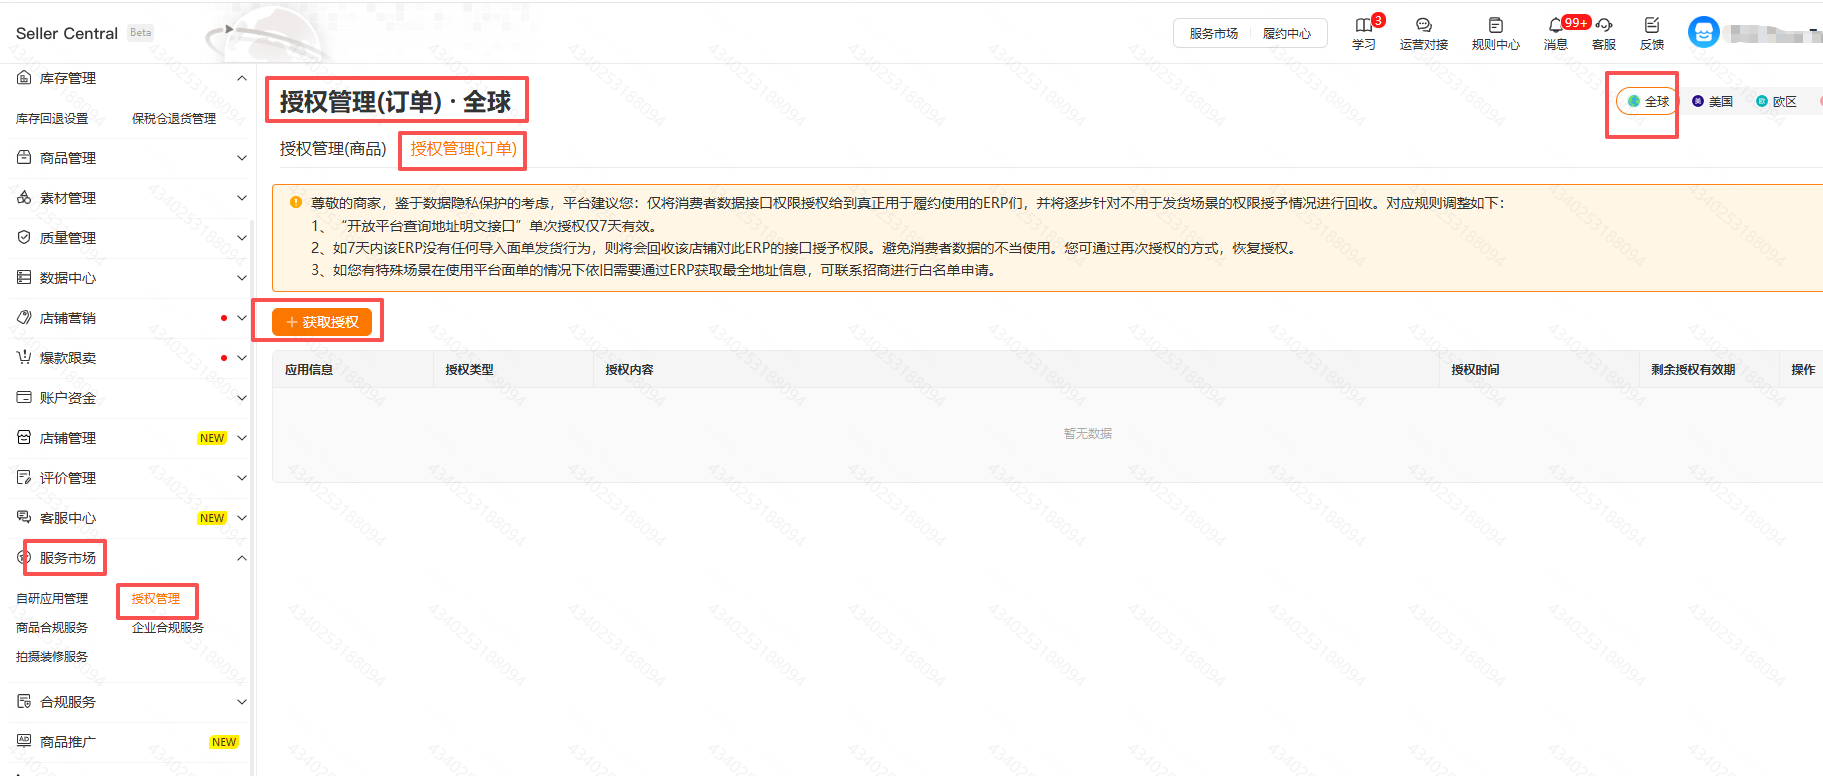
Task: Click the blue user avatar icon
Action: (1703, 32)
